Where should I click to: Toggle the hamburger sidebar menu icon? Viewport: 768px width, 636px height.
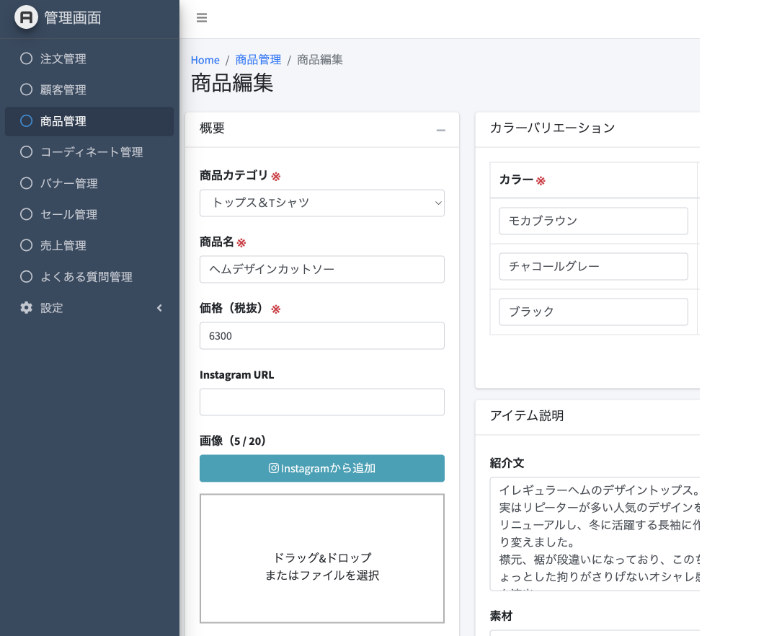click(x=202, y=18)
